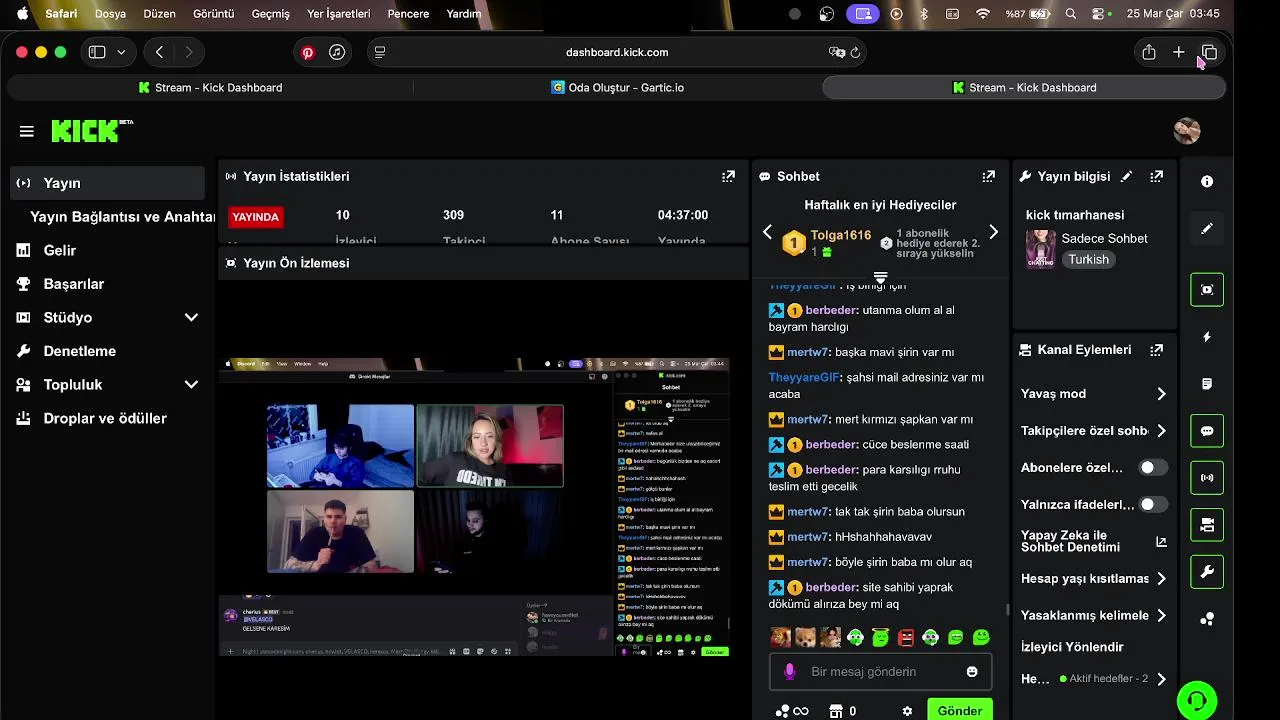Reload the page in Safari address bar
Viewport: 1280px width, 720px height.
coord(856,52)
